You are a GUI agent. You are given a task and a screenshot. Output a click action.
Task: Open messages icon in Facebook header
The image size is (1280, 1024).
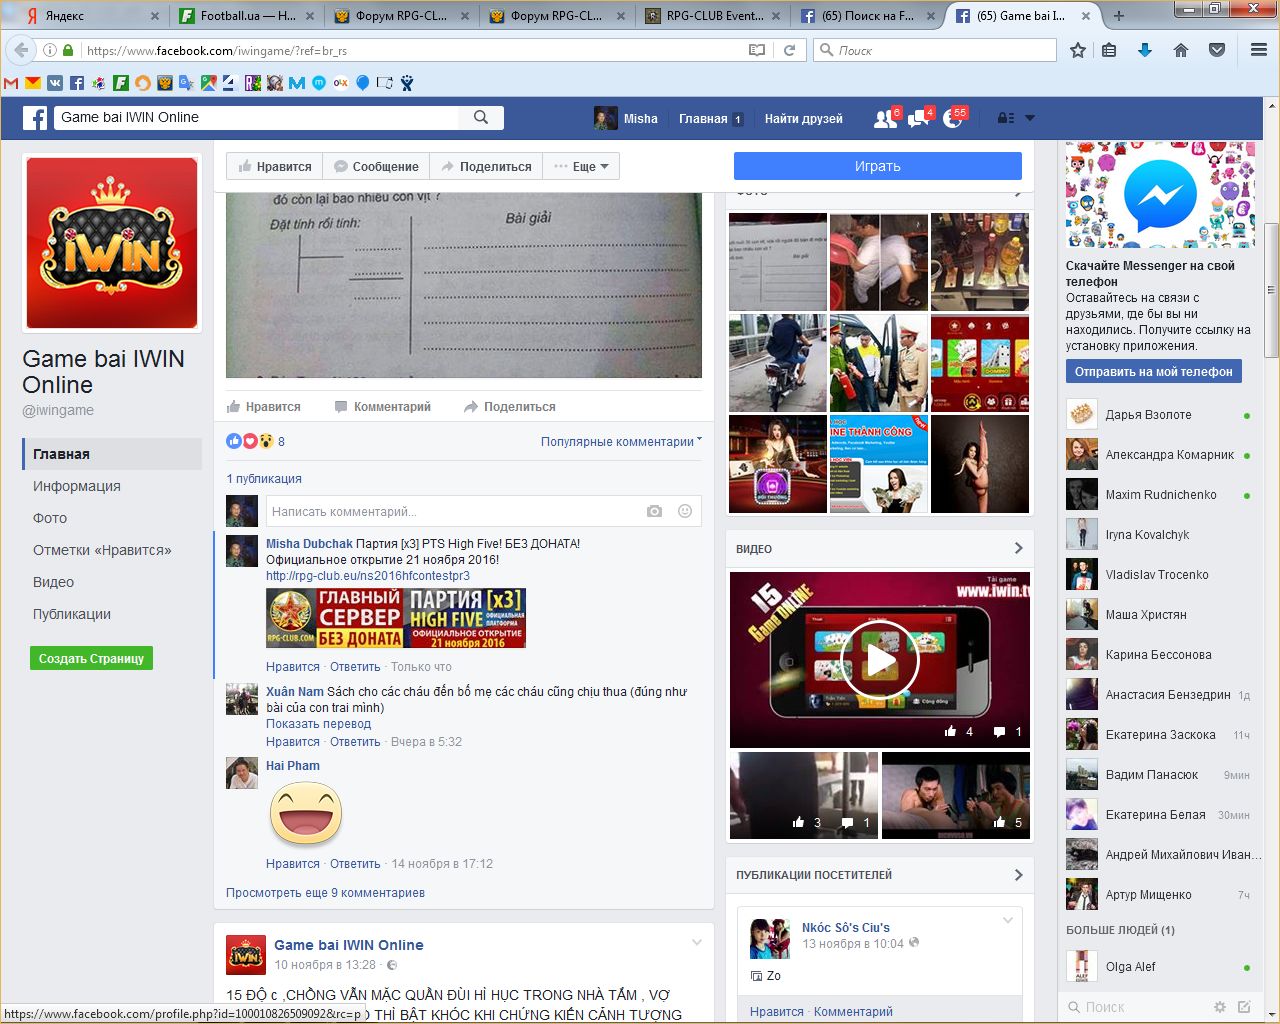tap(918, 118)
